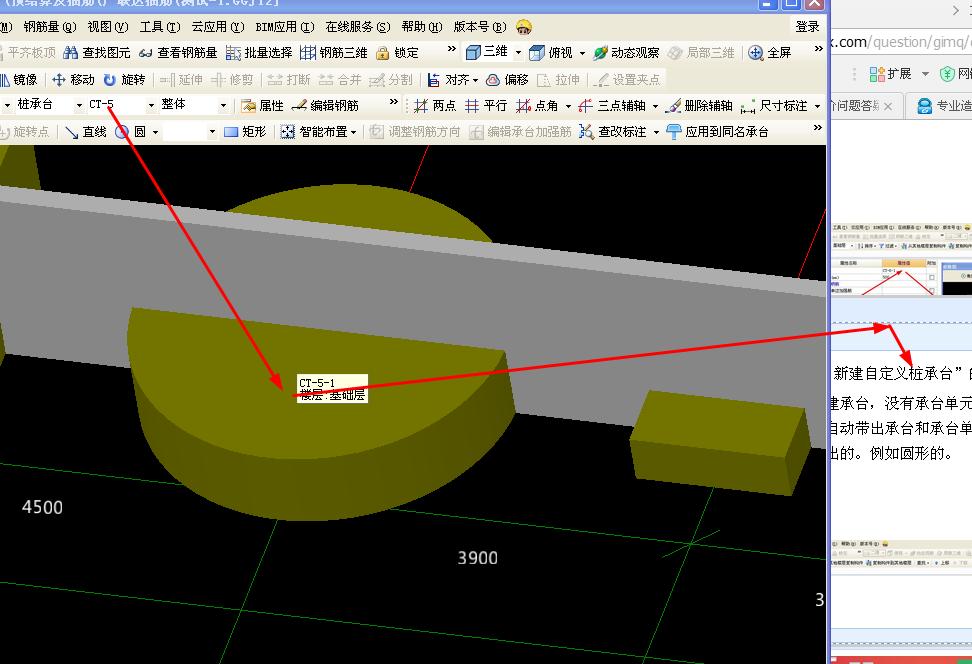Open the 工具 menu

point(159,27)
